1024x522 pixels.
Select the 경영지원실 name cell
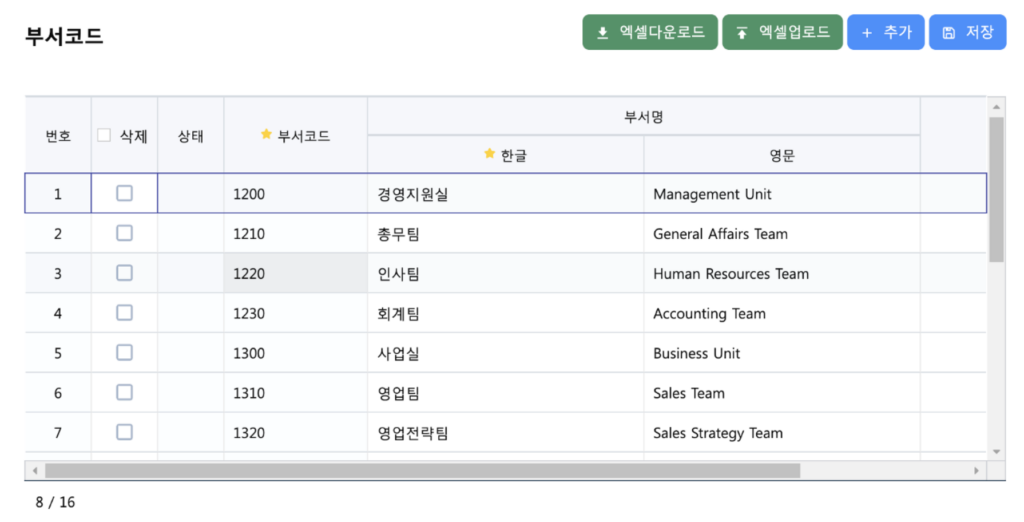505,194
